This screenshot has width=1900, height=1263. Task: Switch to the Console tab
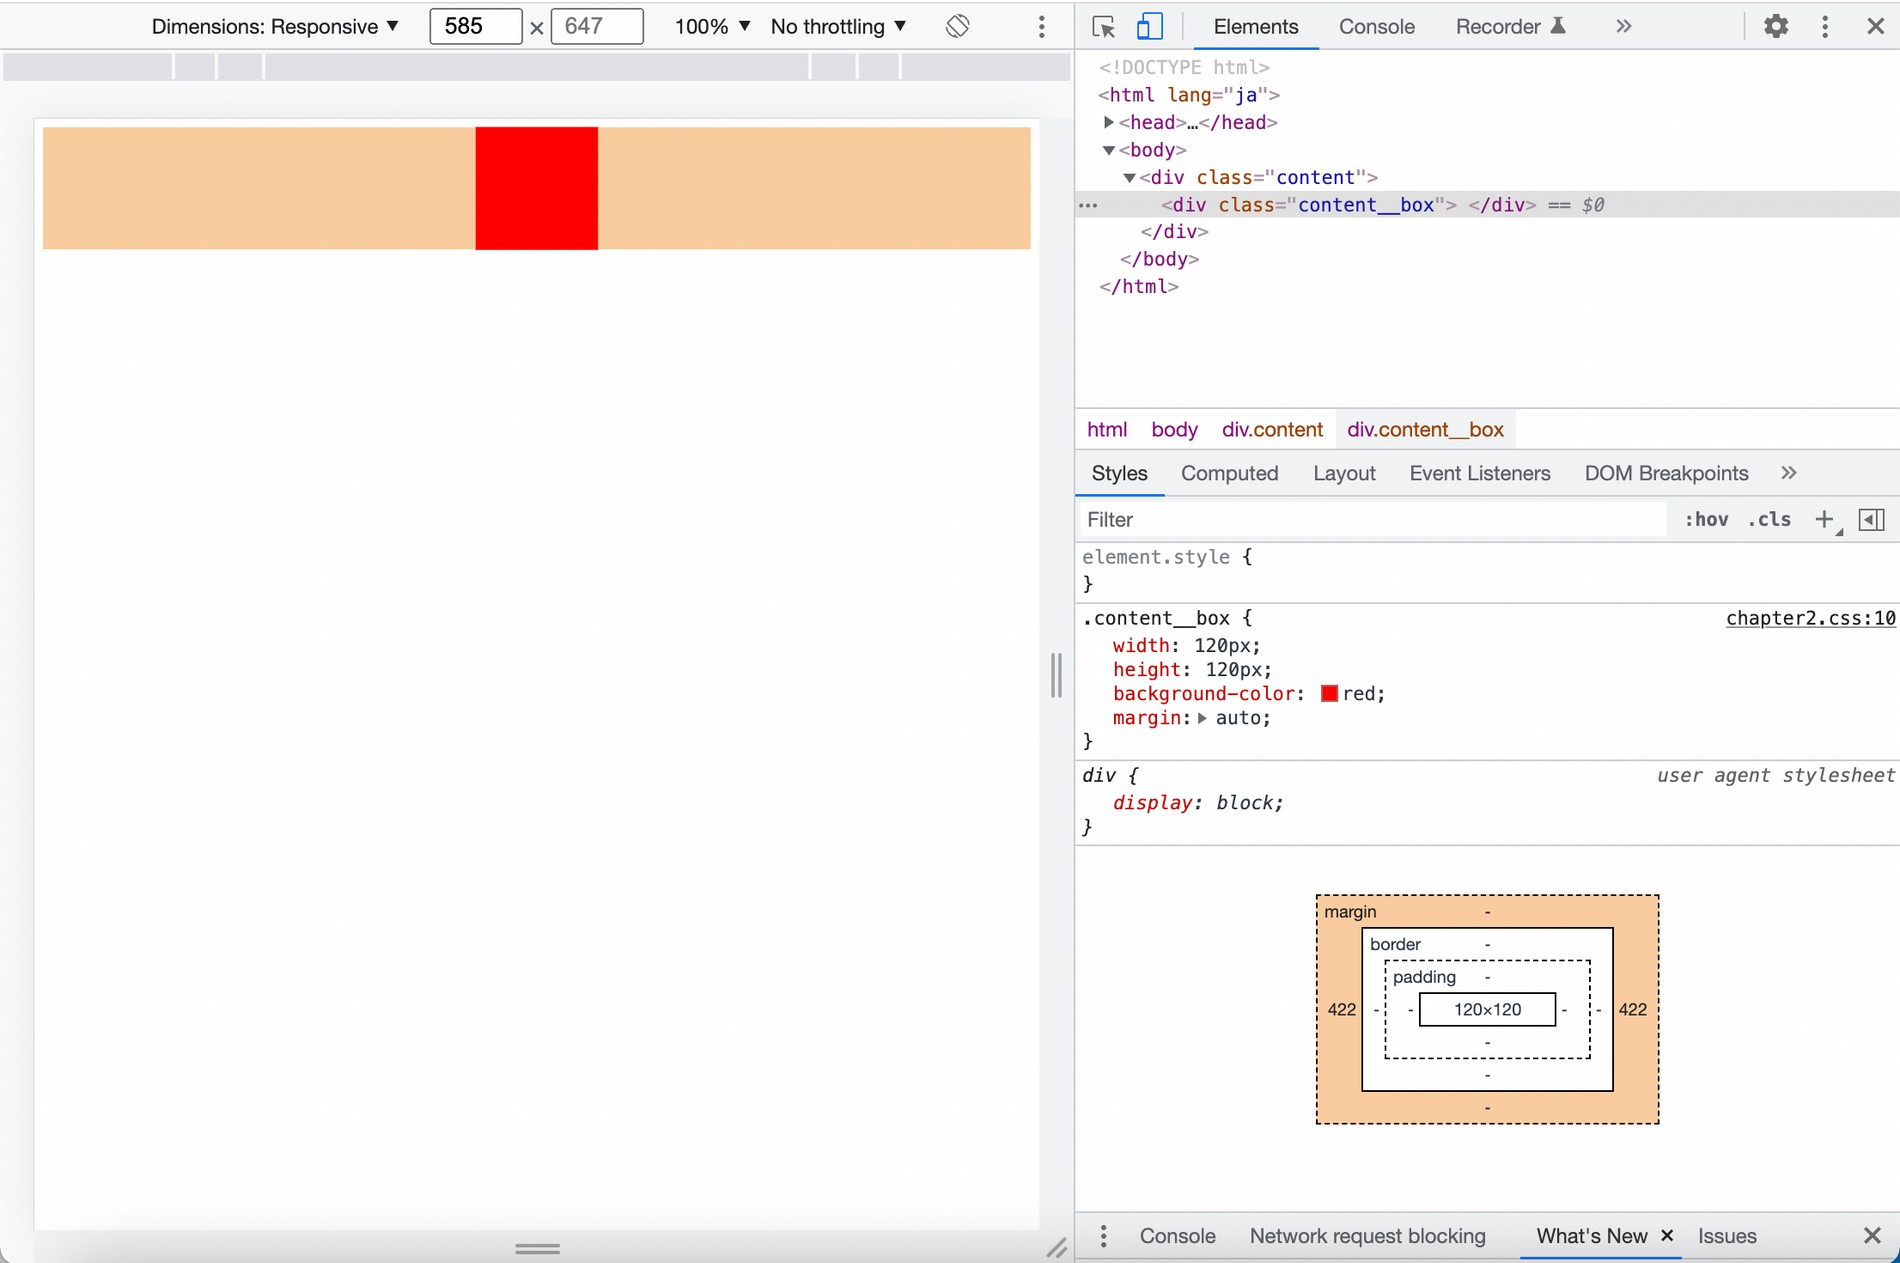coord(1376,27)
